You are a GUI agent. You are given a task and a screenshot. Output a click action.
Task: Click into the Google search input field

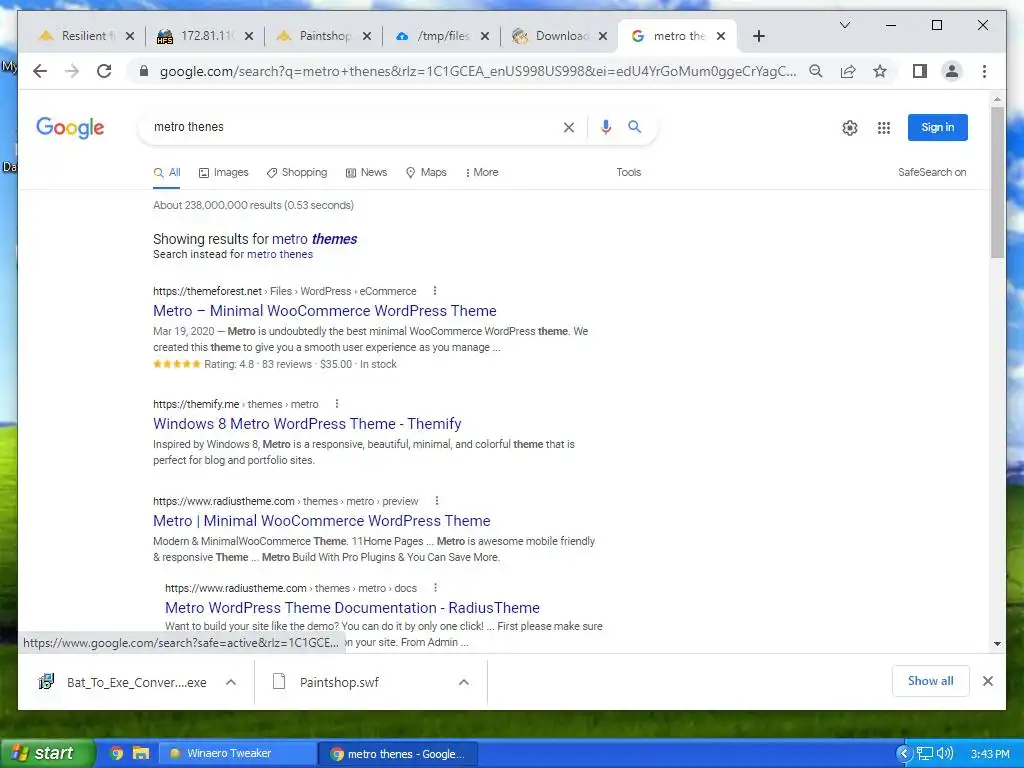(353, 127)
